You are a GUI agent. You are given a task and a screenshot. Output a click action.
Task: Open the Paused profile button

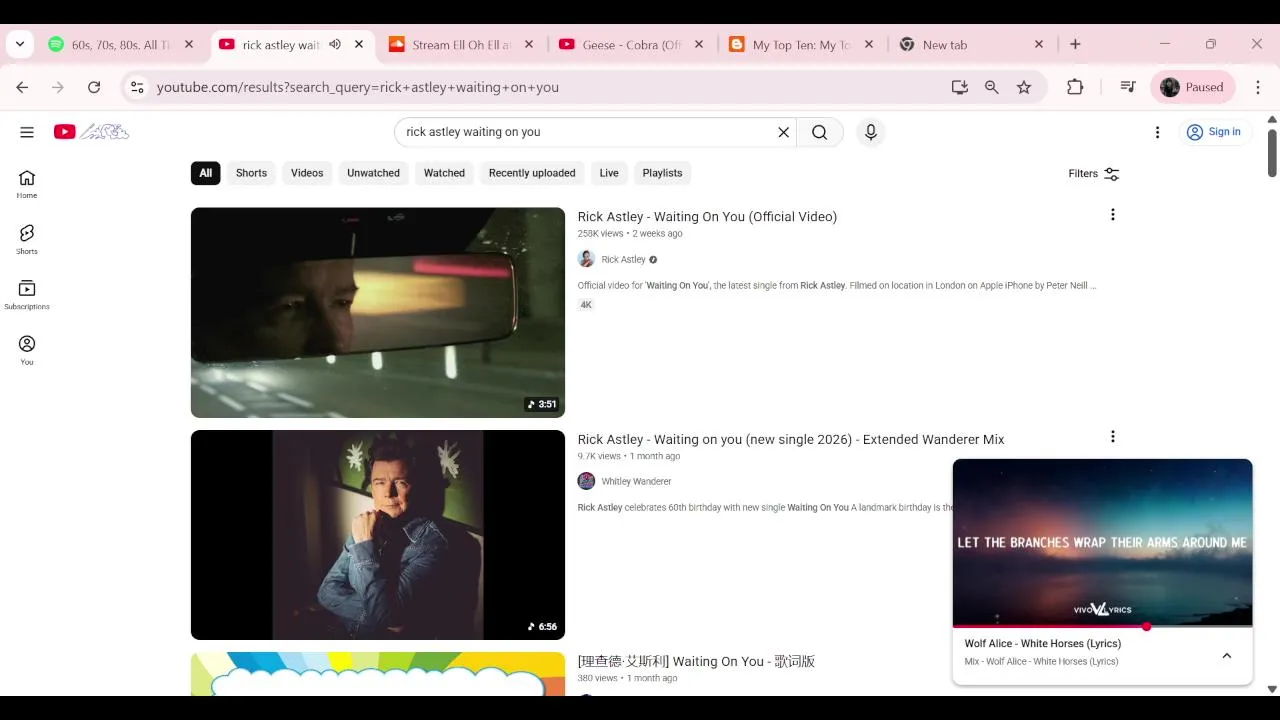(x=1193, y=87)
